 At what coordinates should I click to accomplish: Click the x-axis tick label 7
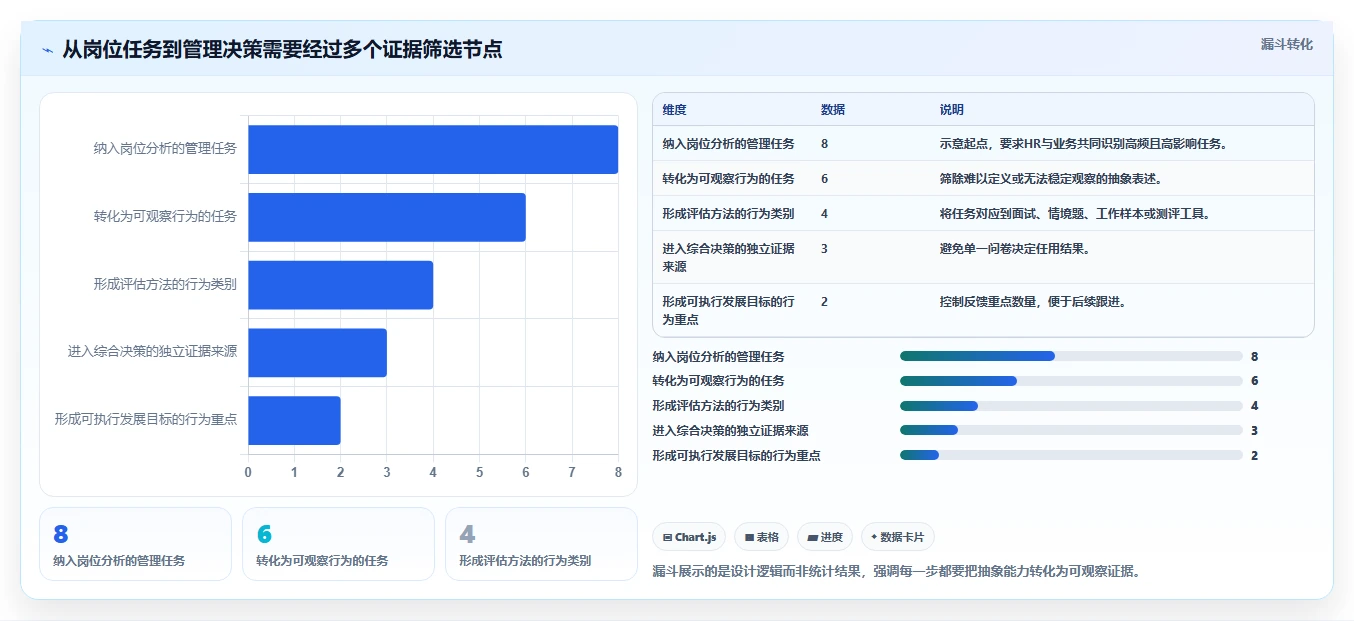tap(572, 472)
